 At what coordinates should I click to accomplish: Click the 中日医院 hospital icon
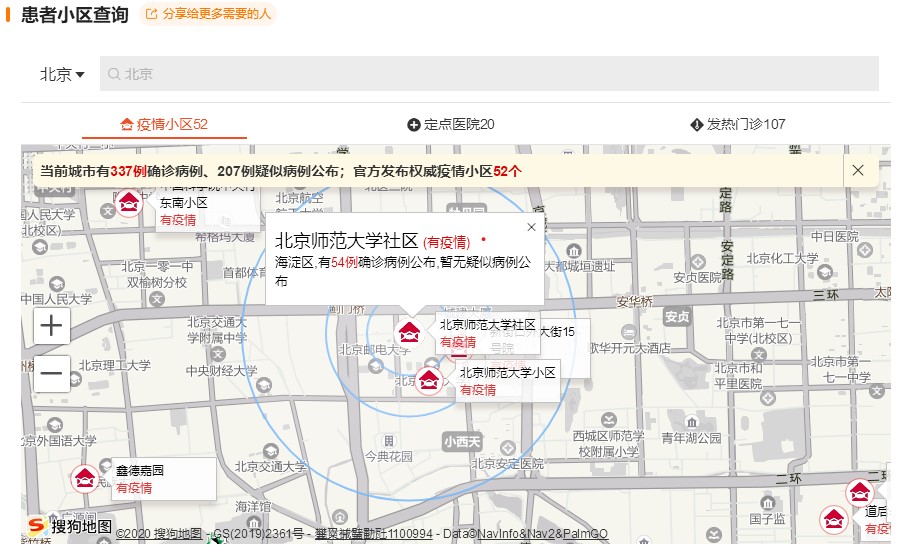(865, 251)
